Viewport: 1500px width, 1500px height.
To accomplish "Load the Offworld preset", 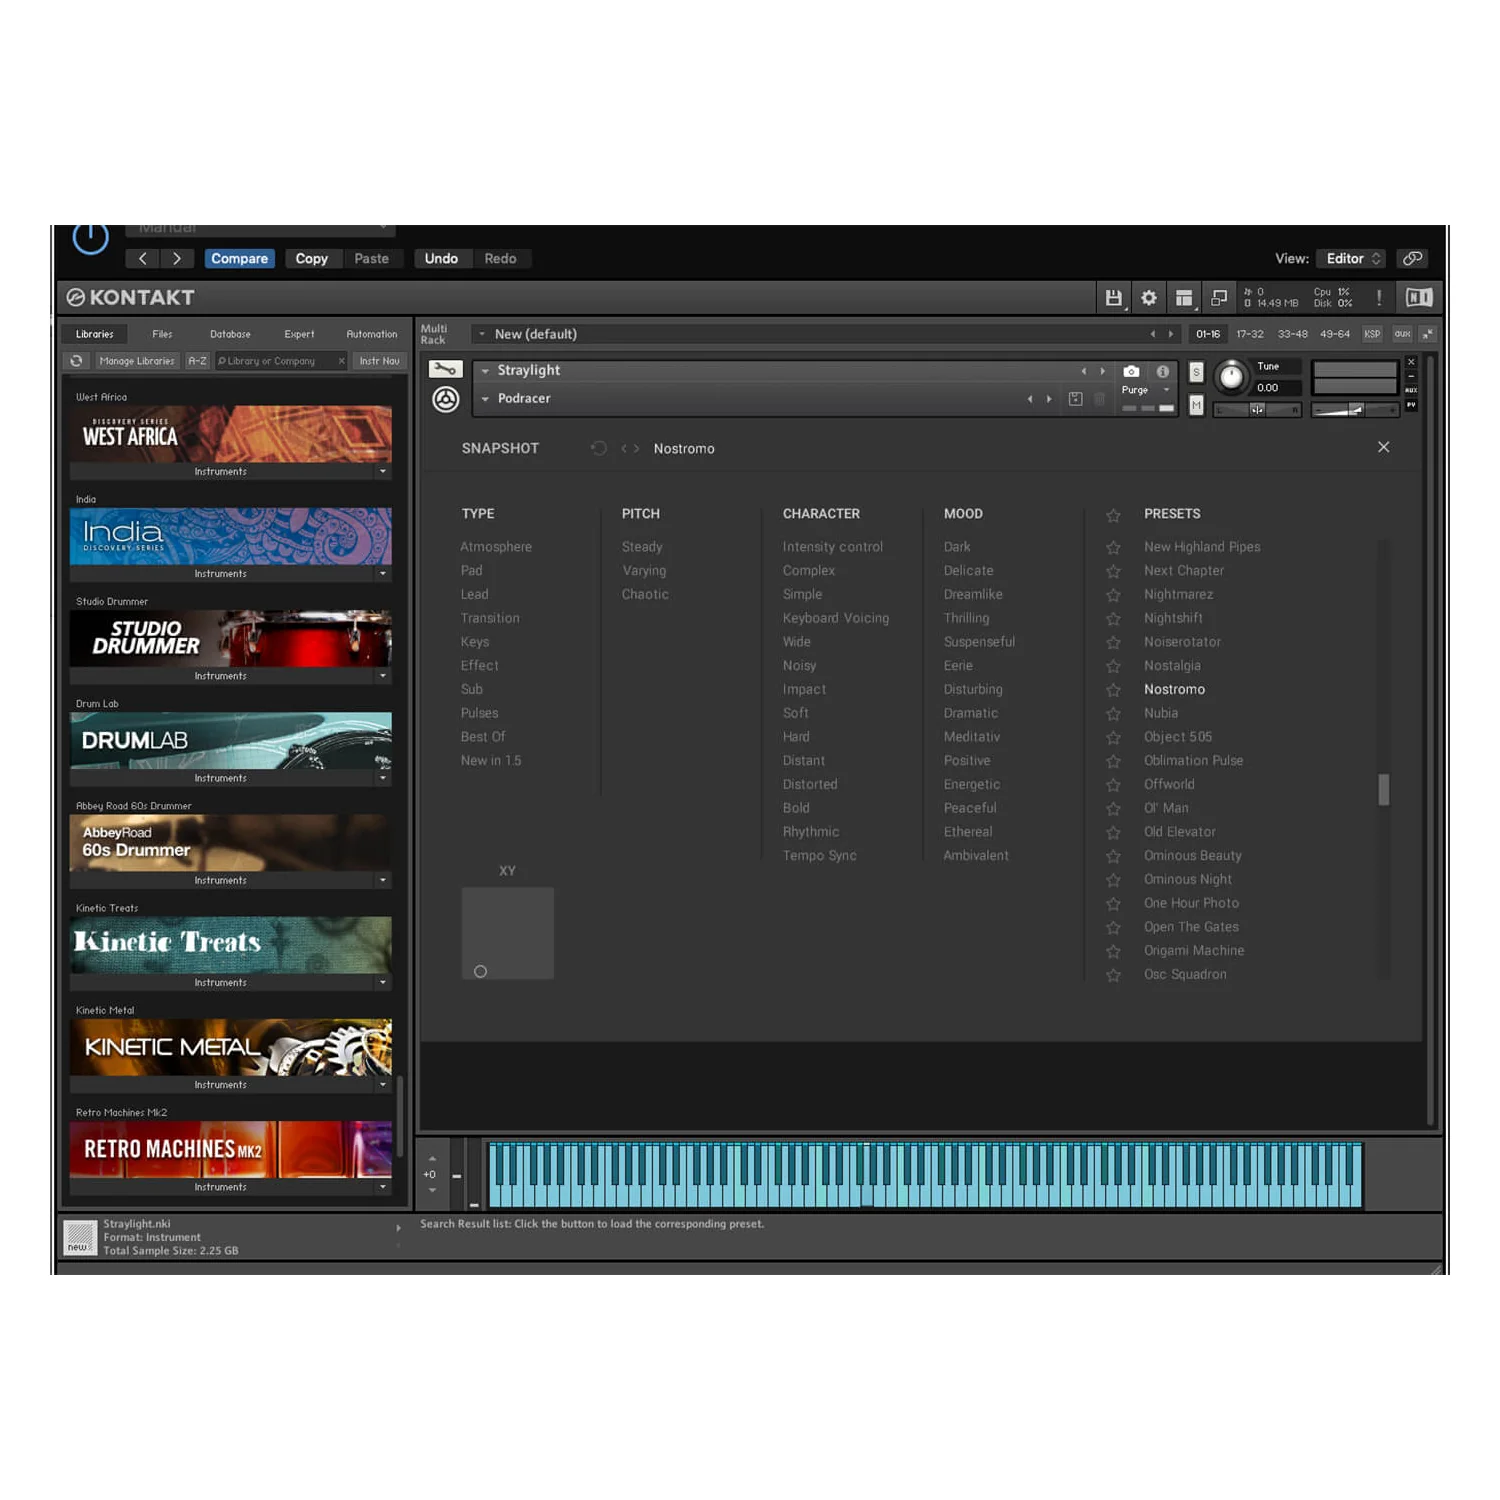I will click(x=1169, y=785).
